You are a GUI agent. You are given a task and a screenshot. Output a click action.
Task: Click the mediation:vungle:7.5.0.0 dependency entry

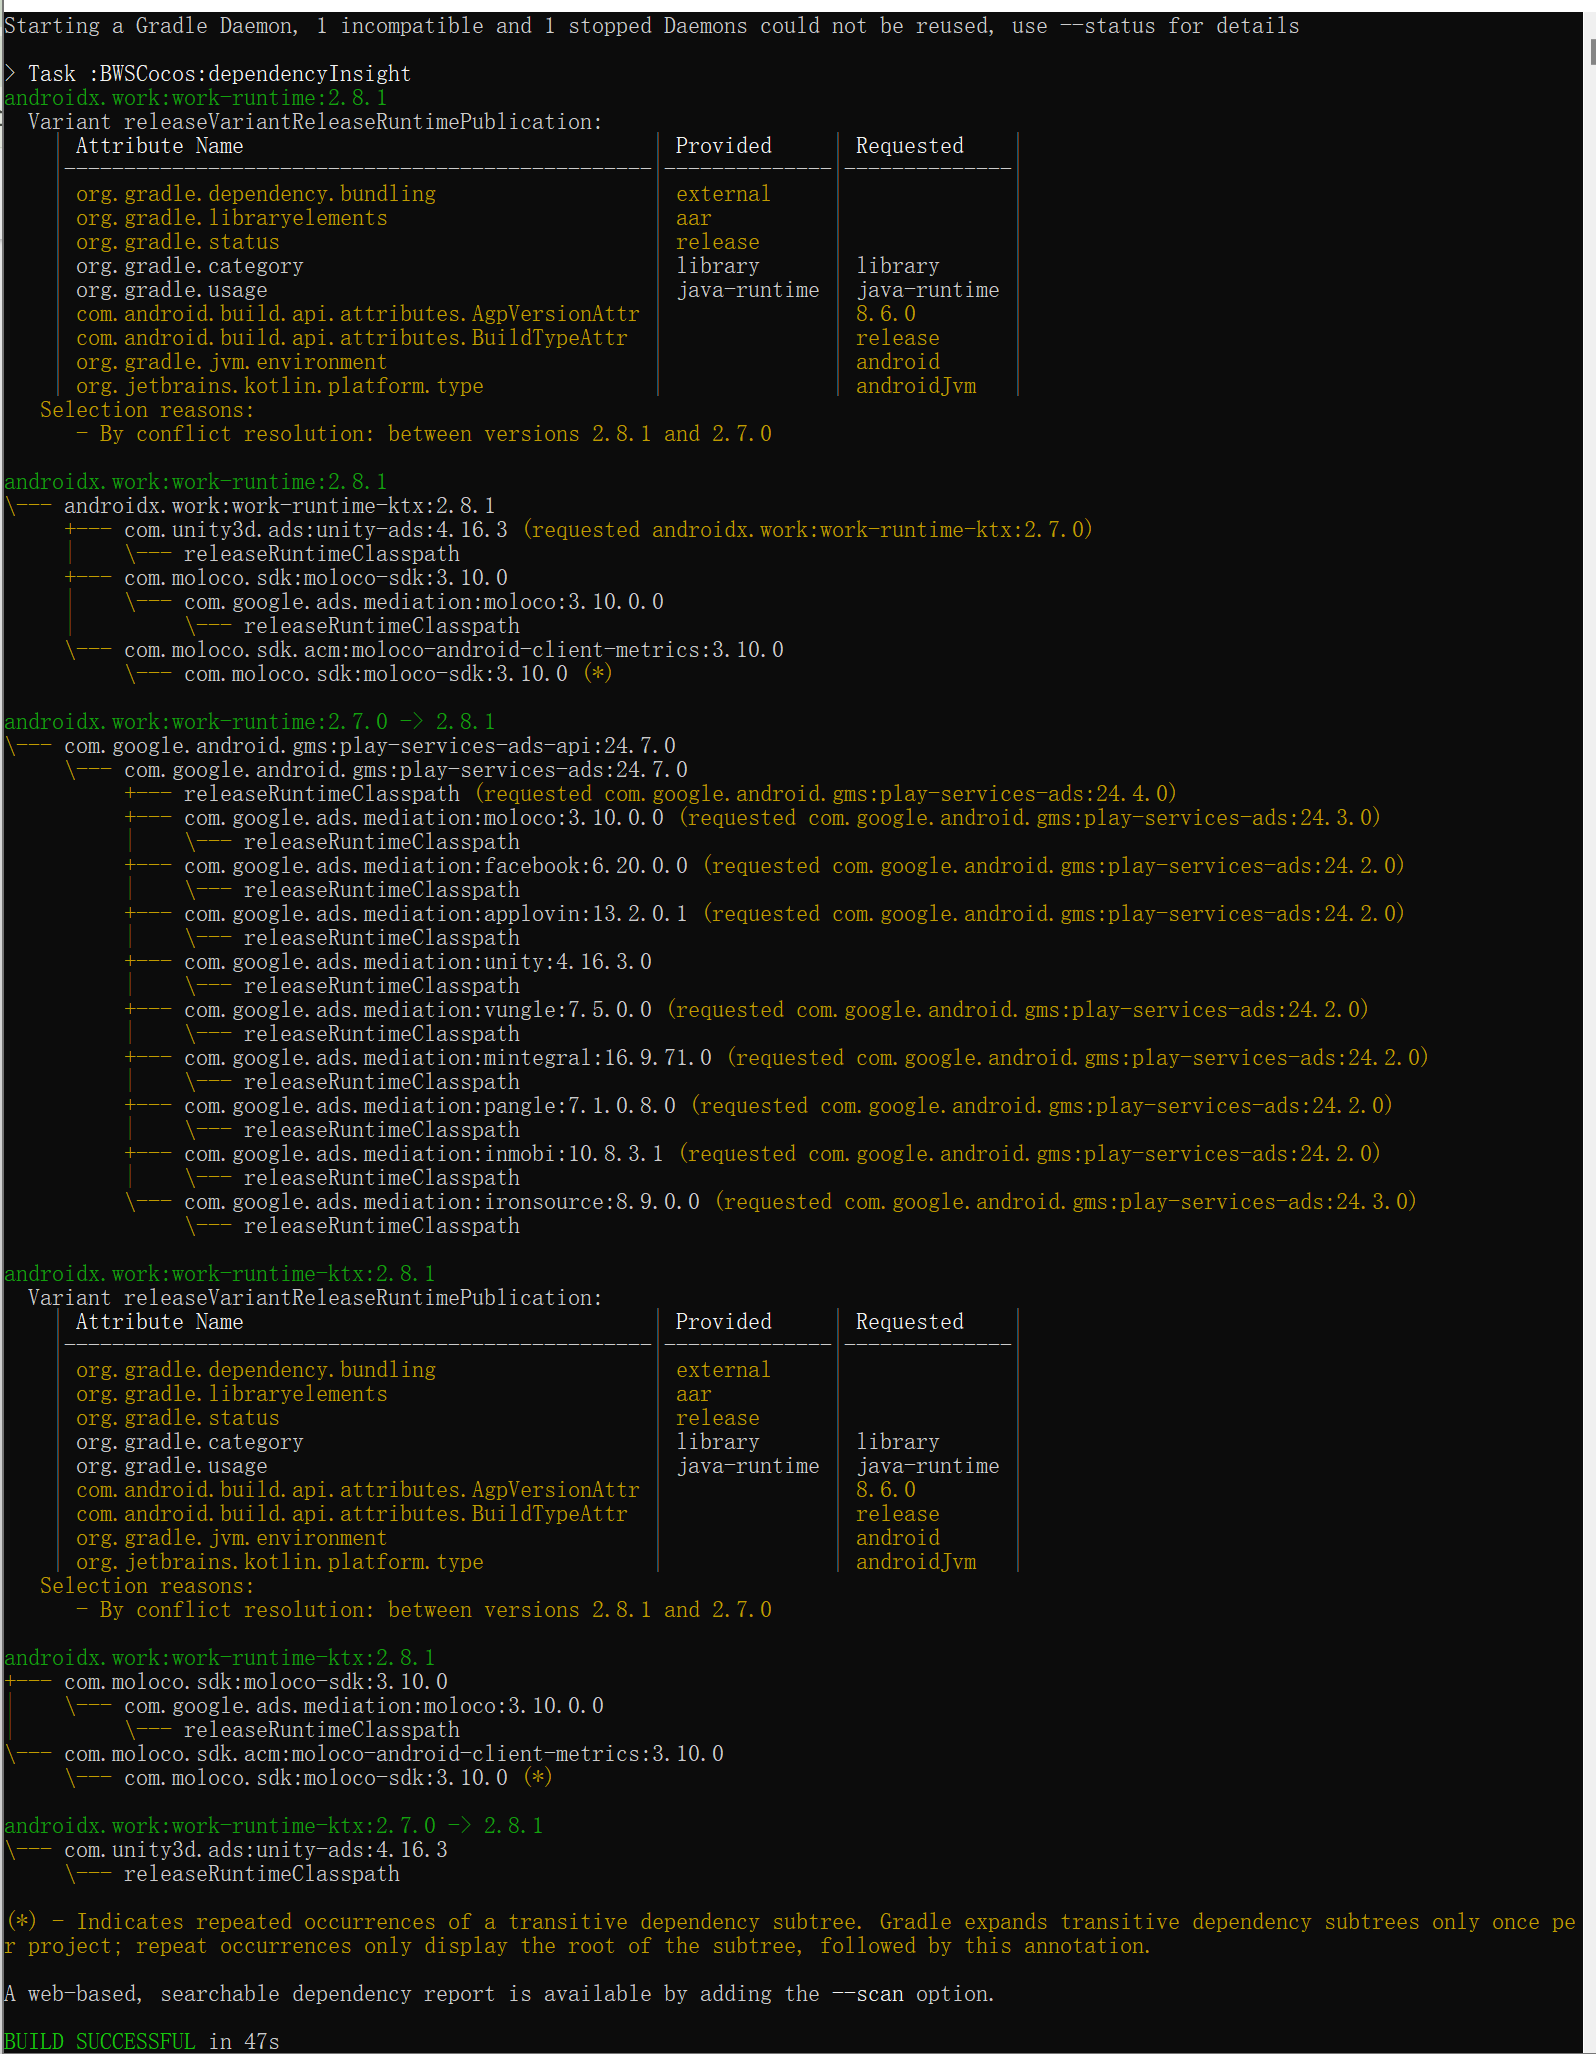pos(417,1010)
